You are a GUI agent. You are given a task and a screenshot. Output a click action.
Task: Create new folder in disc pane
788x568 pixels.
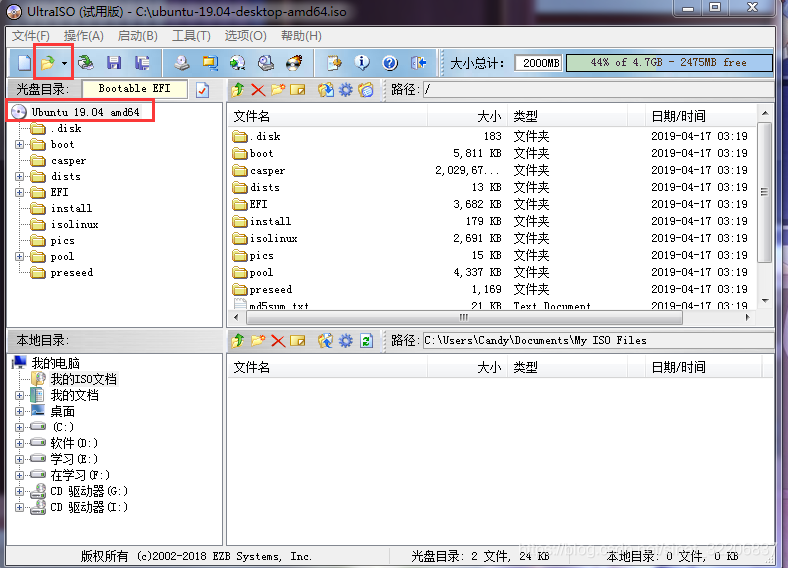278,90
